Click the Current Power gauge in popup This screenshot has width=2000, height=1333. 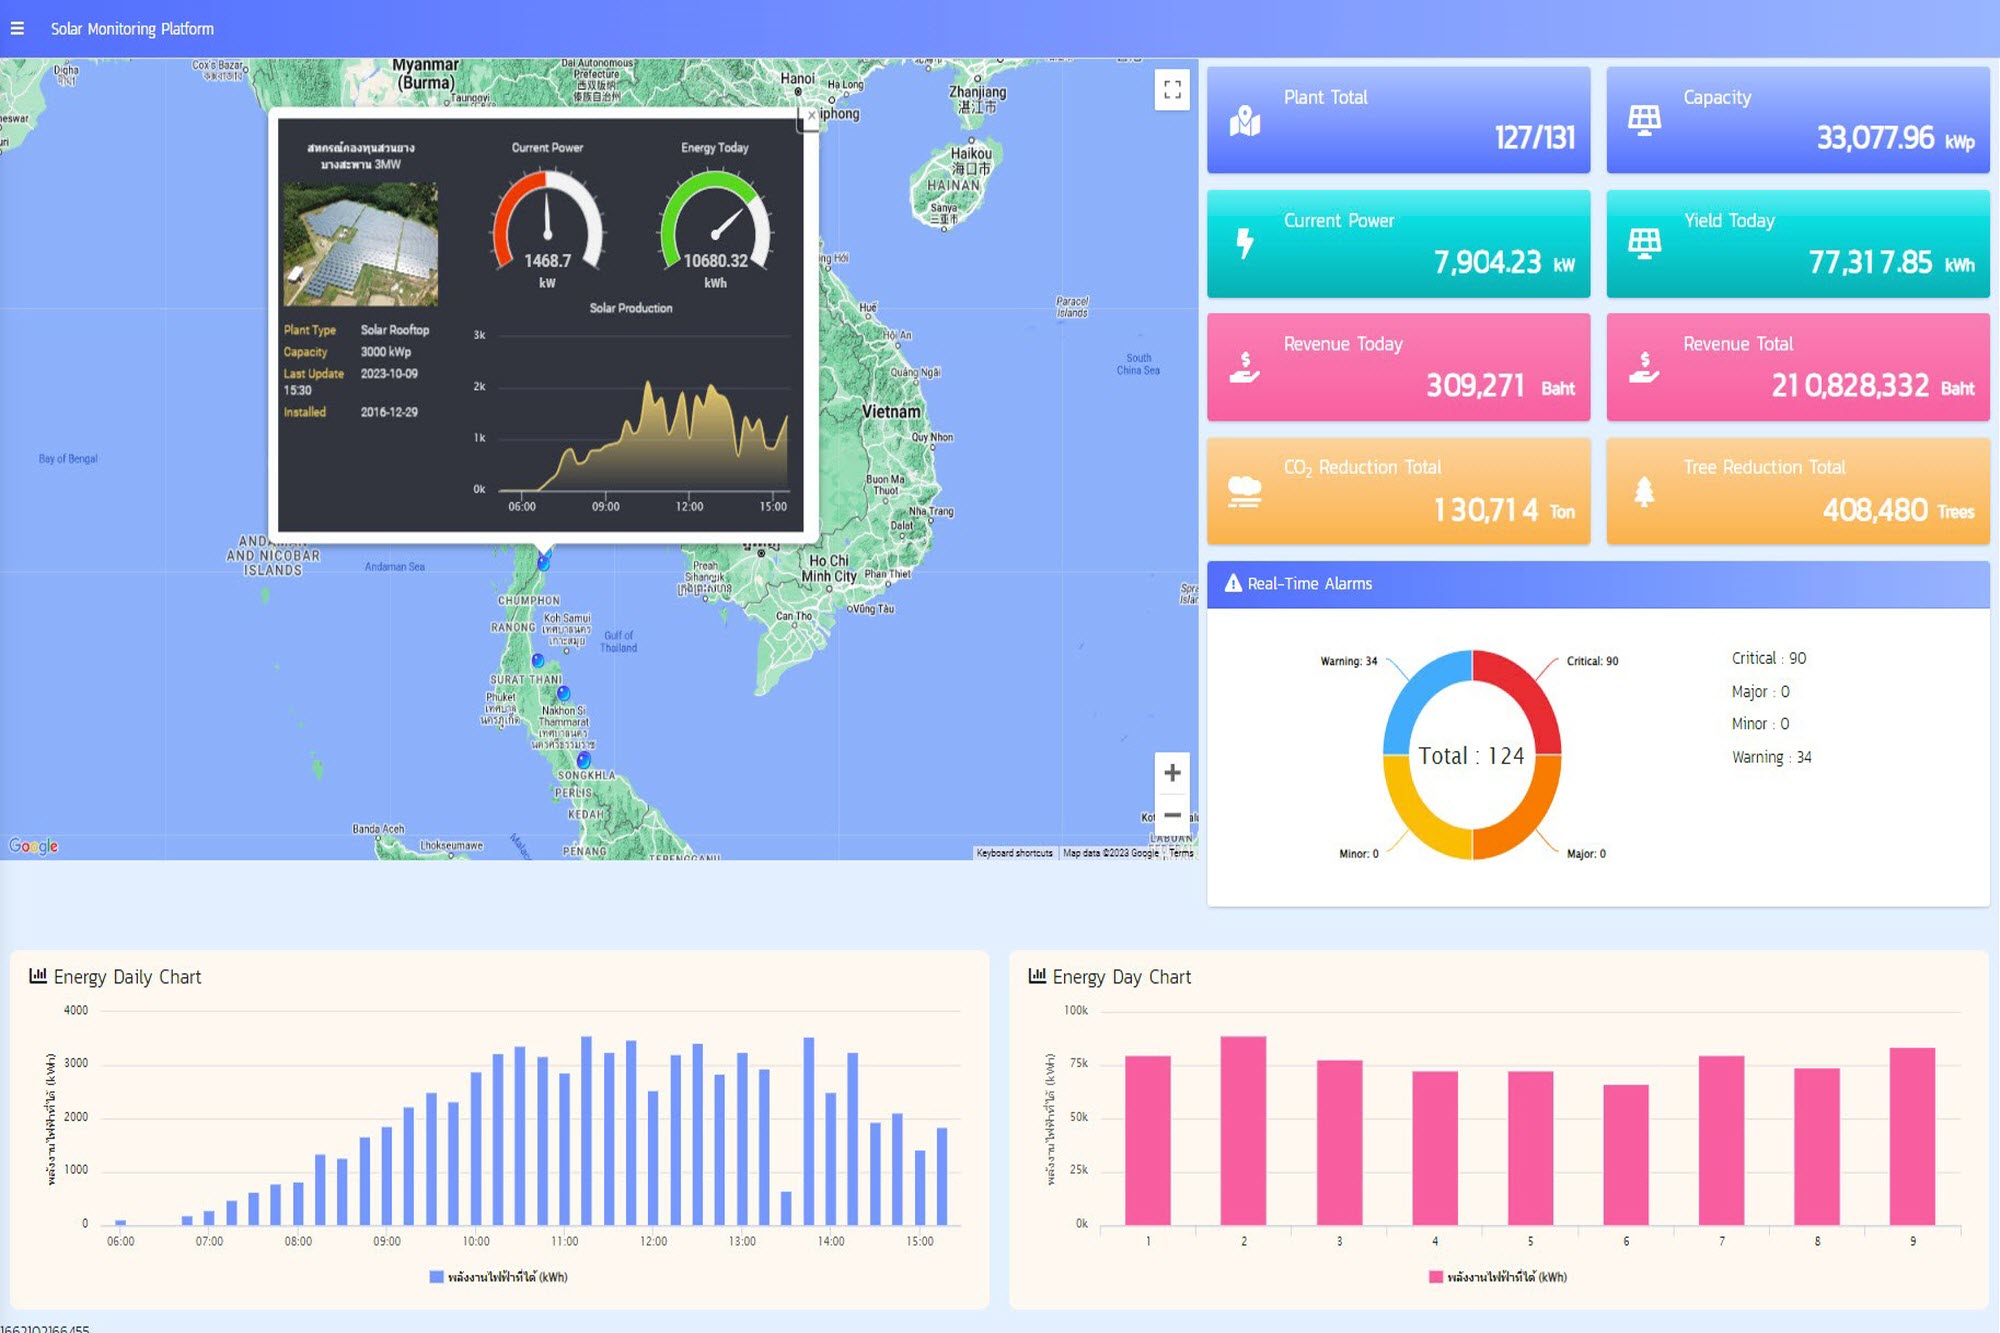pyautogui.click(x=547, y=222)
